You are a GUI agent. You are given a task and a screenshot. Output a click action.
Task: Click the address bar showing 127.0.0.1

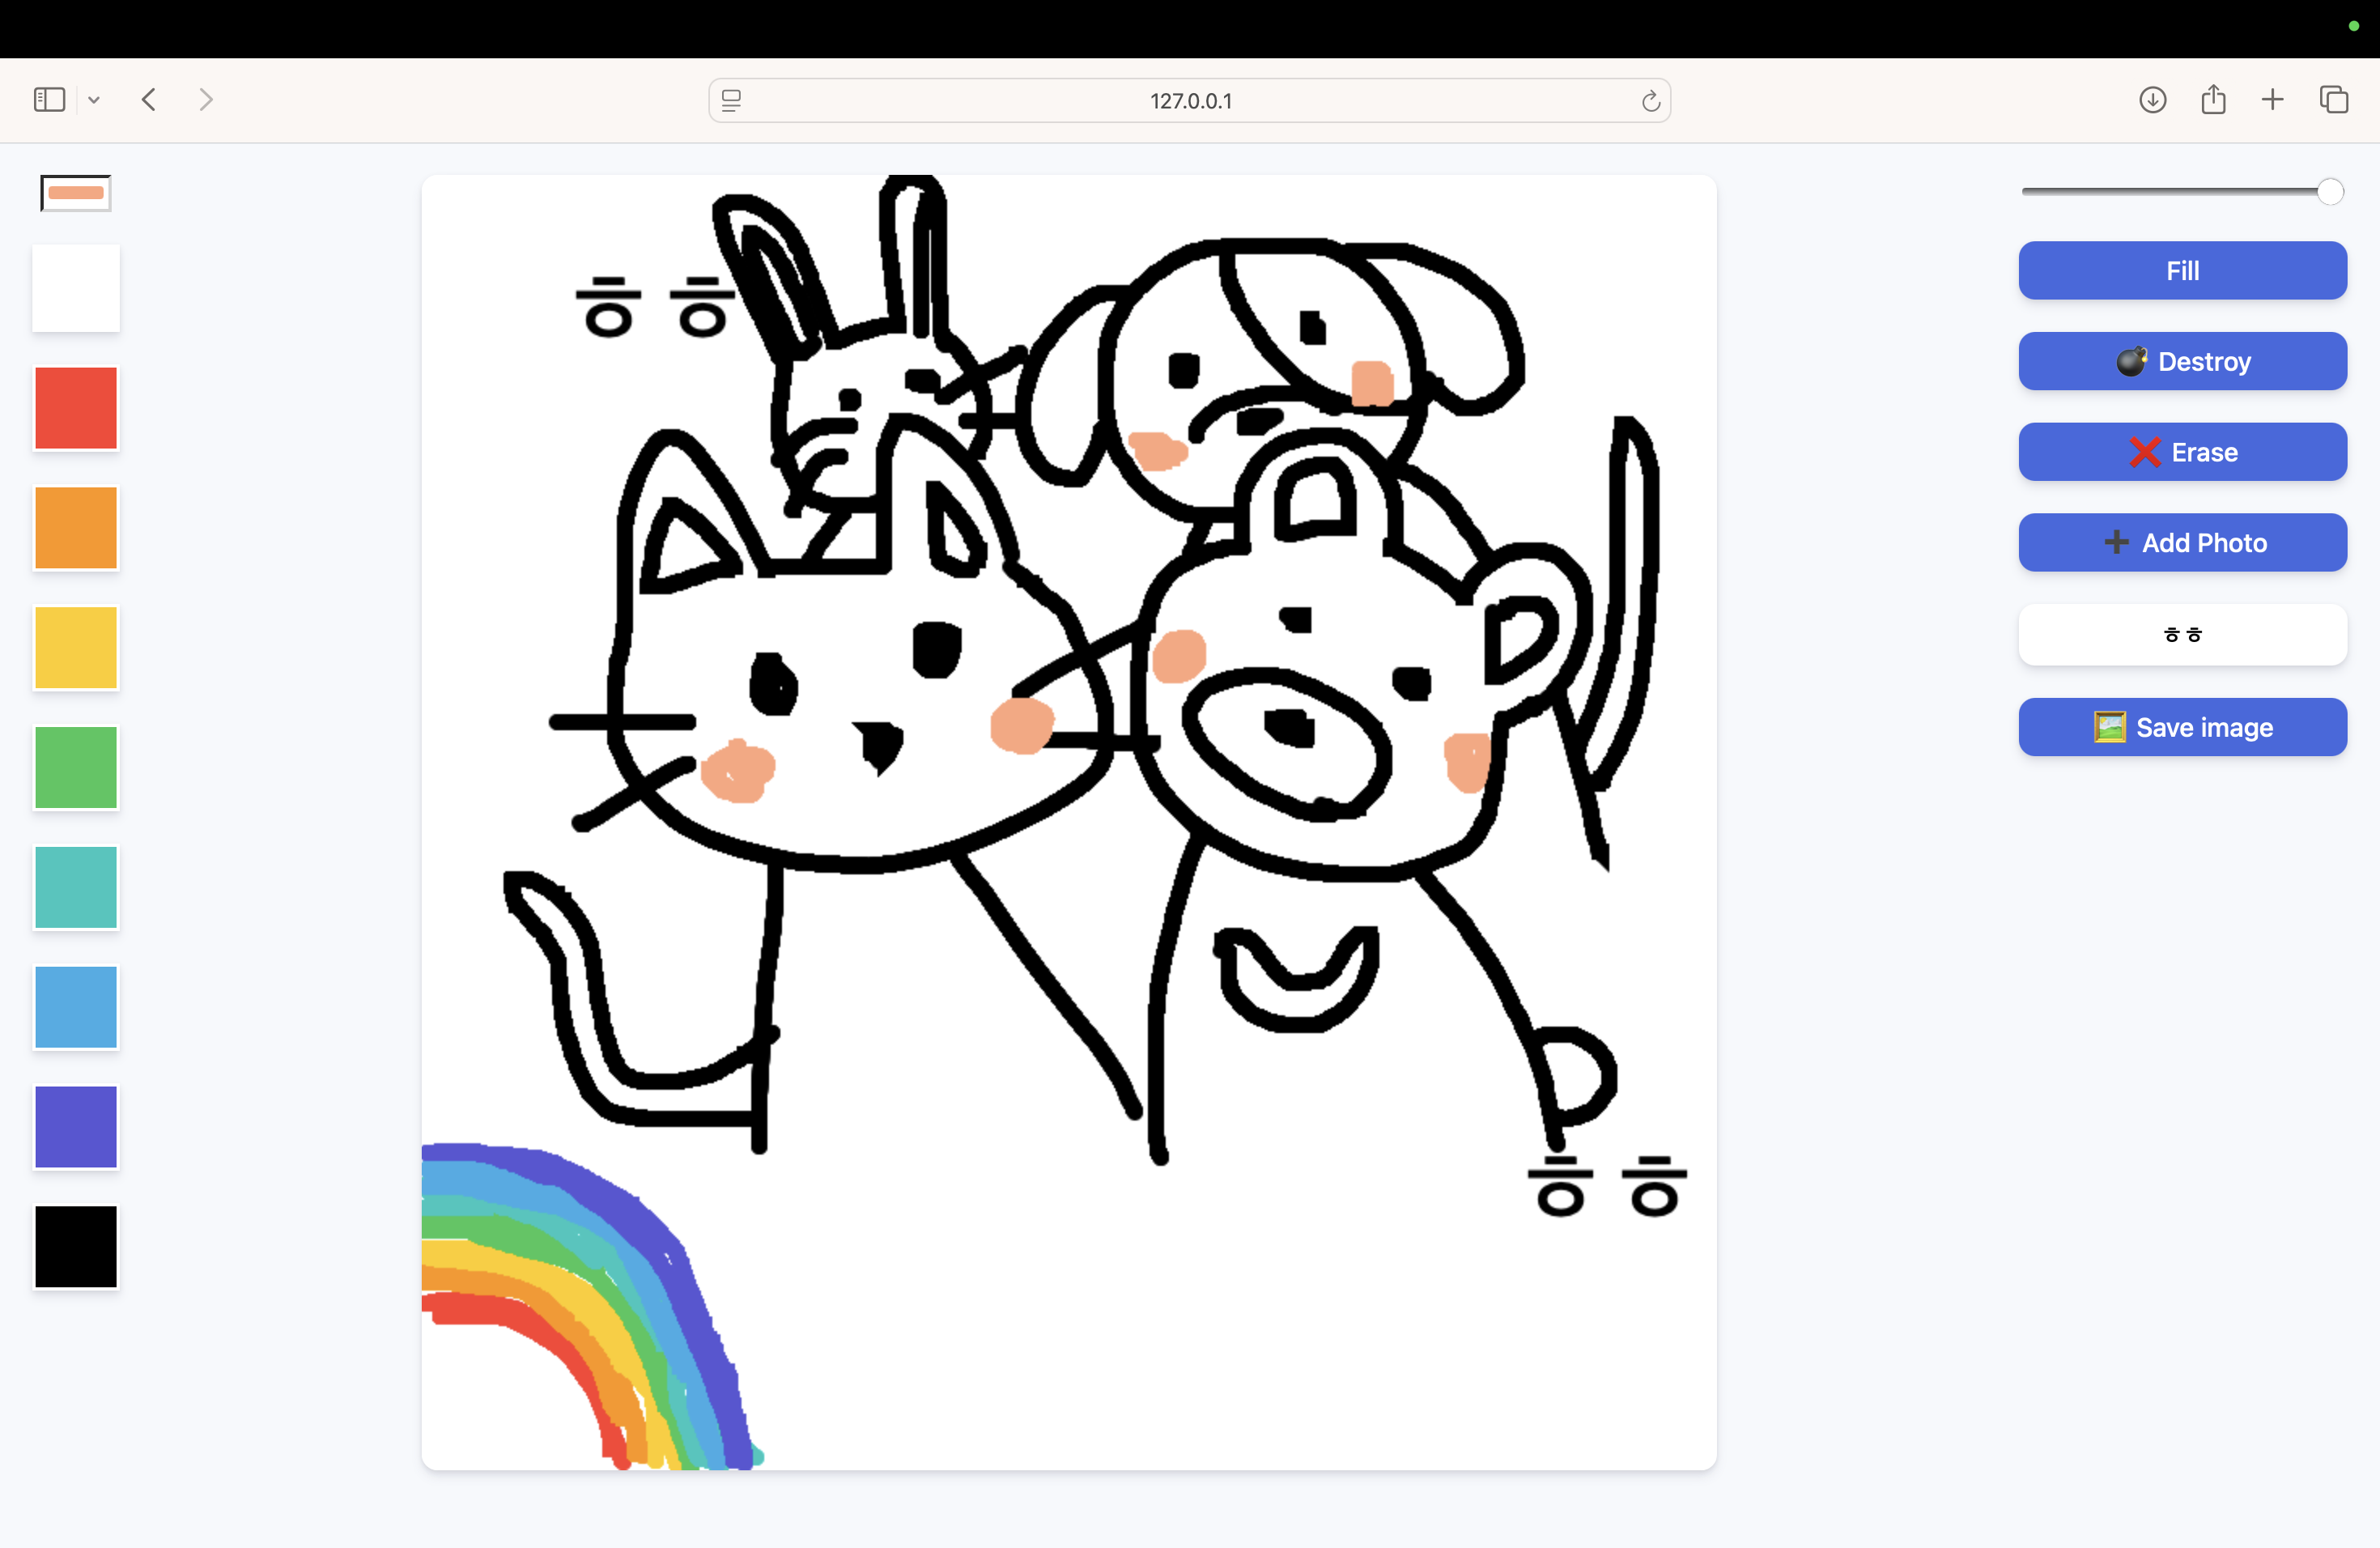(x=1189, y=100)
